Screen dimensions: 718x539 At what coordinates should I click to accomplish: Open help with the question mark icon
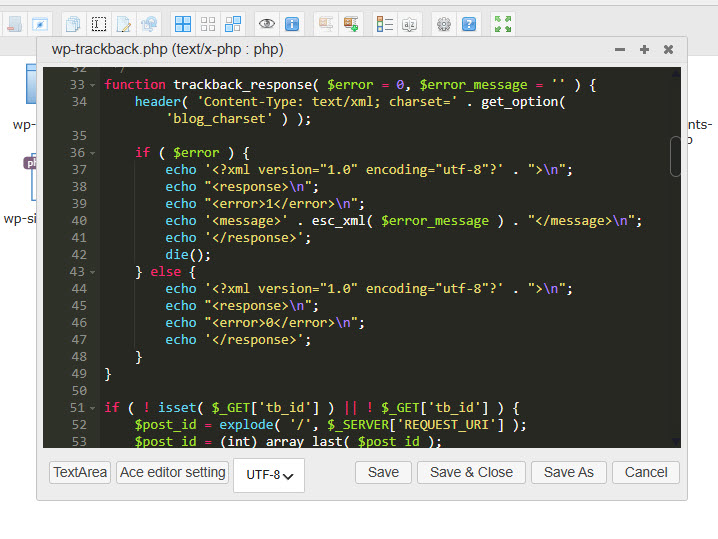(x=469, y=24)
